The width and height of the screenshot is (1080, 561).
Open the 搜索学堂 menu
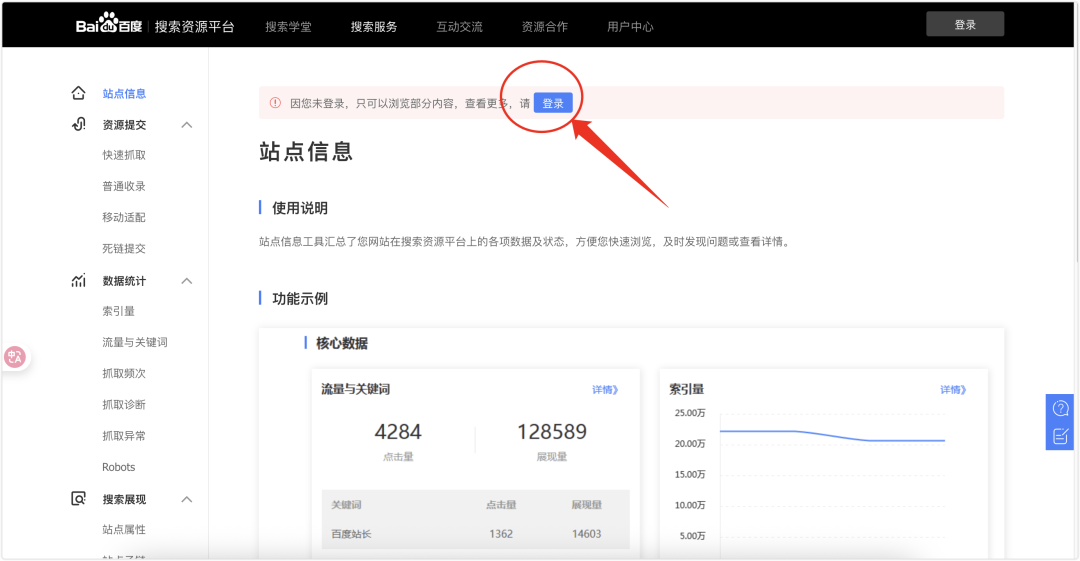(x=289, y=27)
